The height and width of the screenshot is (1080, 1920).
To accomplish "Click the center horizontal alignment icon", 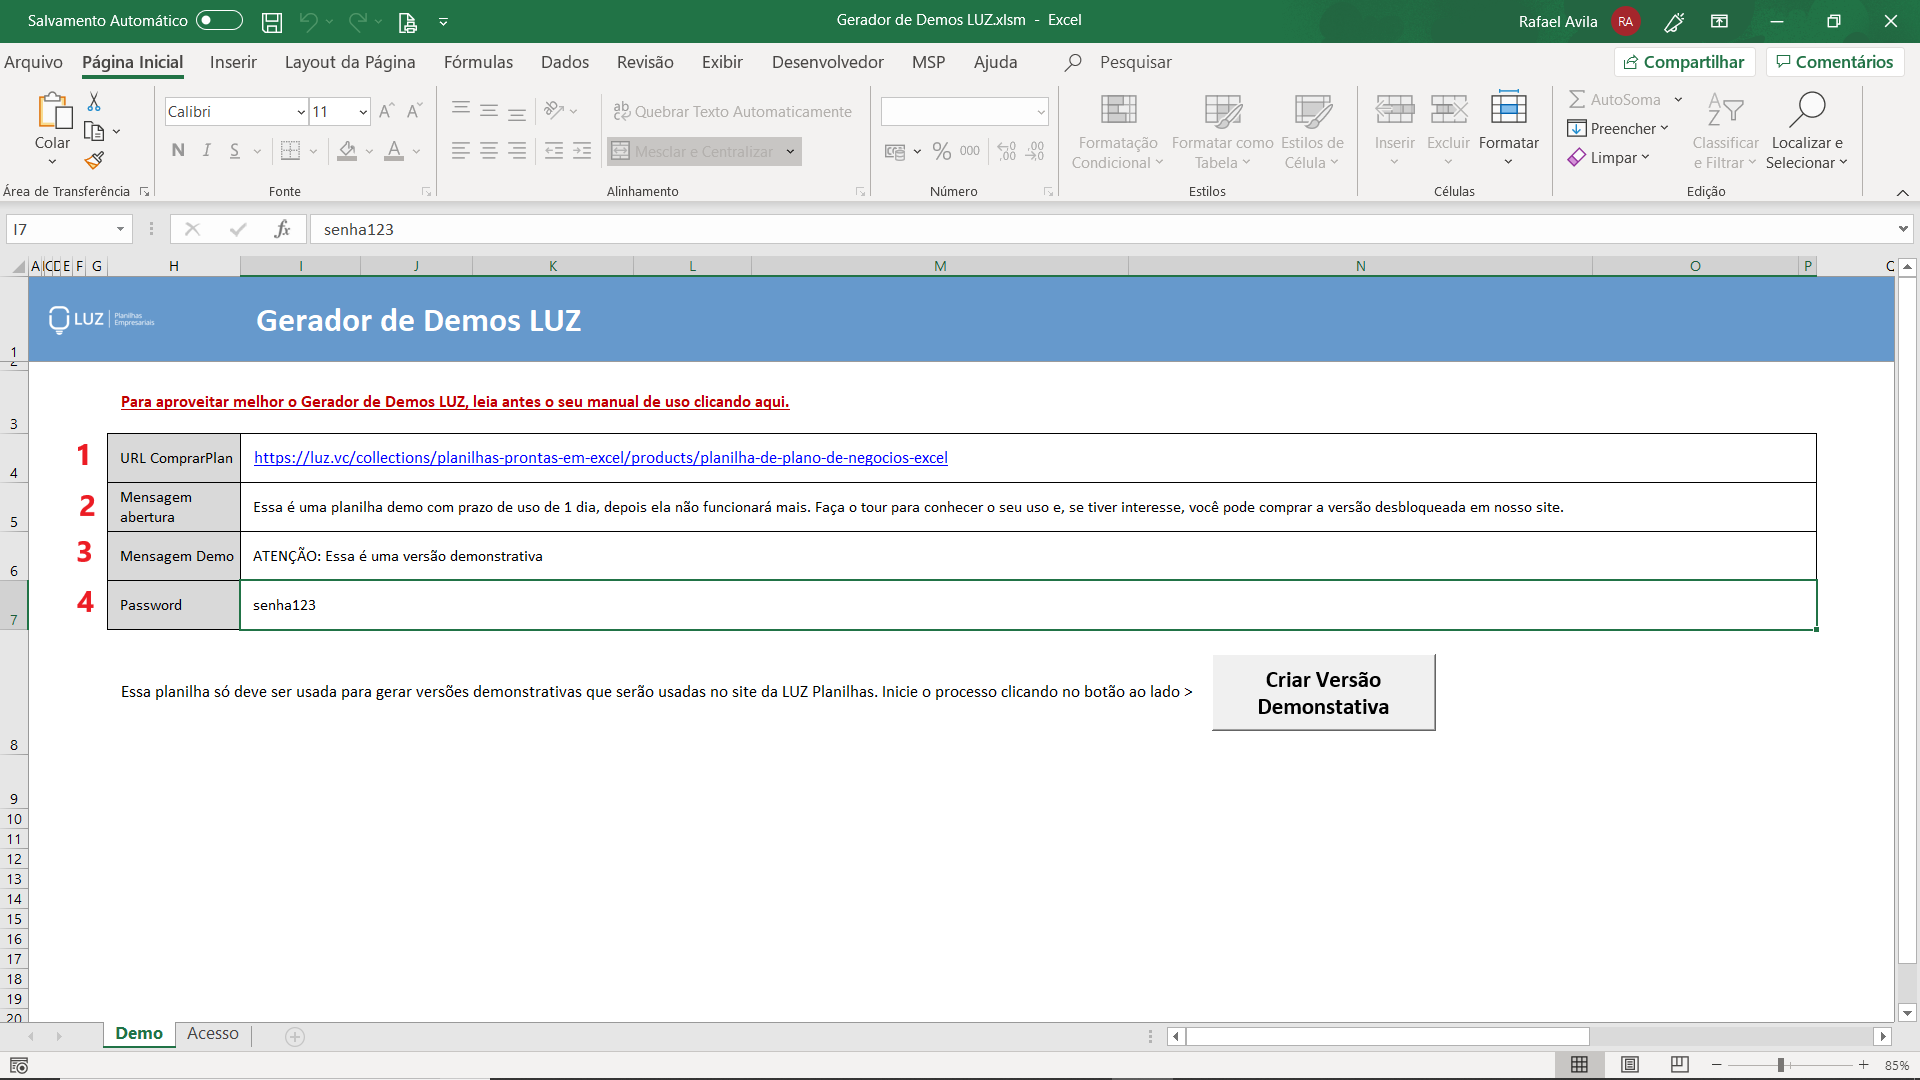I will pyautogui.click(x=489, y=151).
